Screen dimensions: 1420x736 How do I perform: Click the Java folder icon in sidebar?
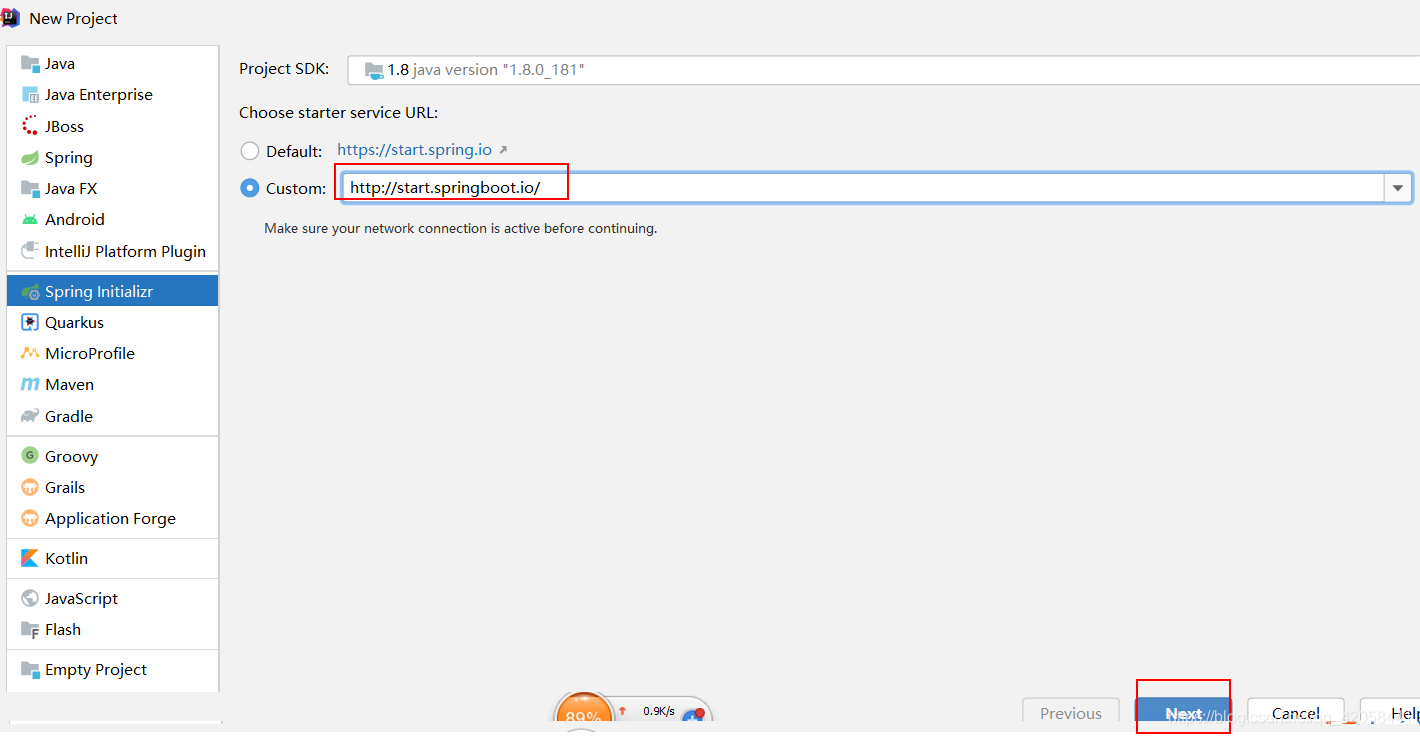(x=30, y=63)
